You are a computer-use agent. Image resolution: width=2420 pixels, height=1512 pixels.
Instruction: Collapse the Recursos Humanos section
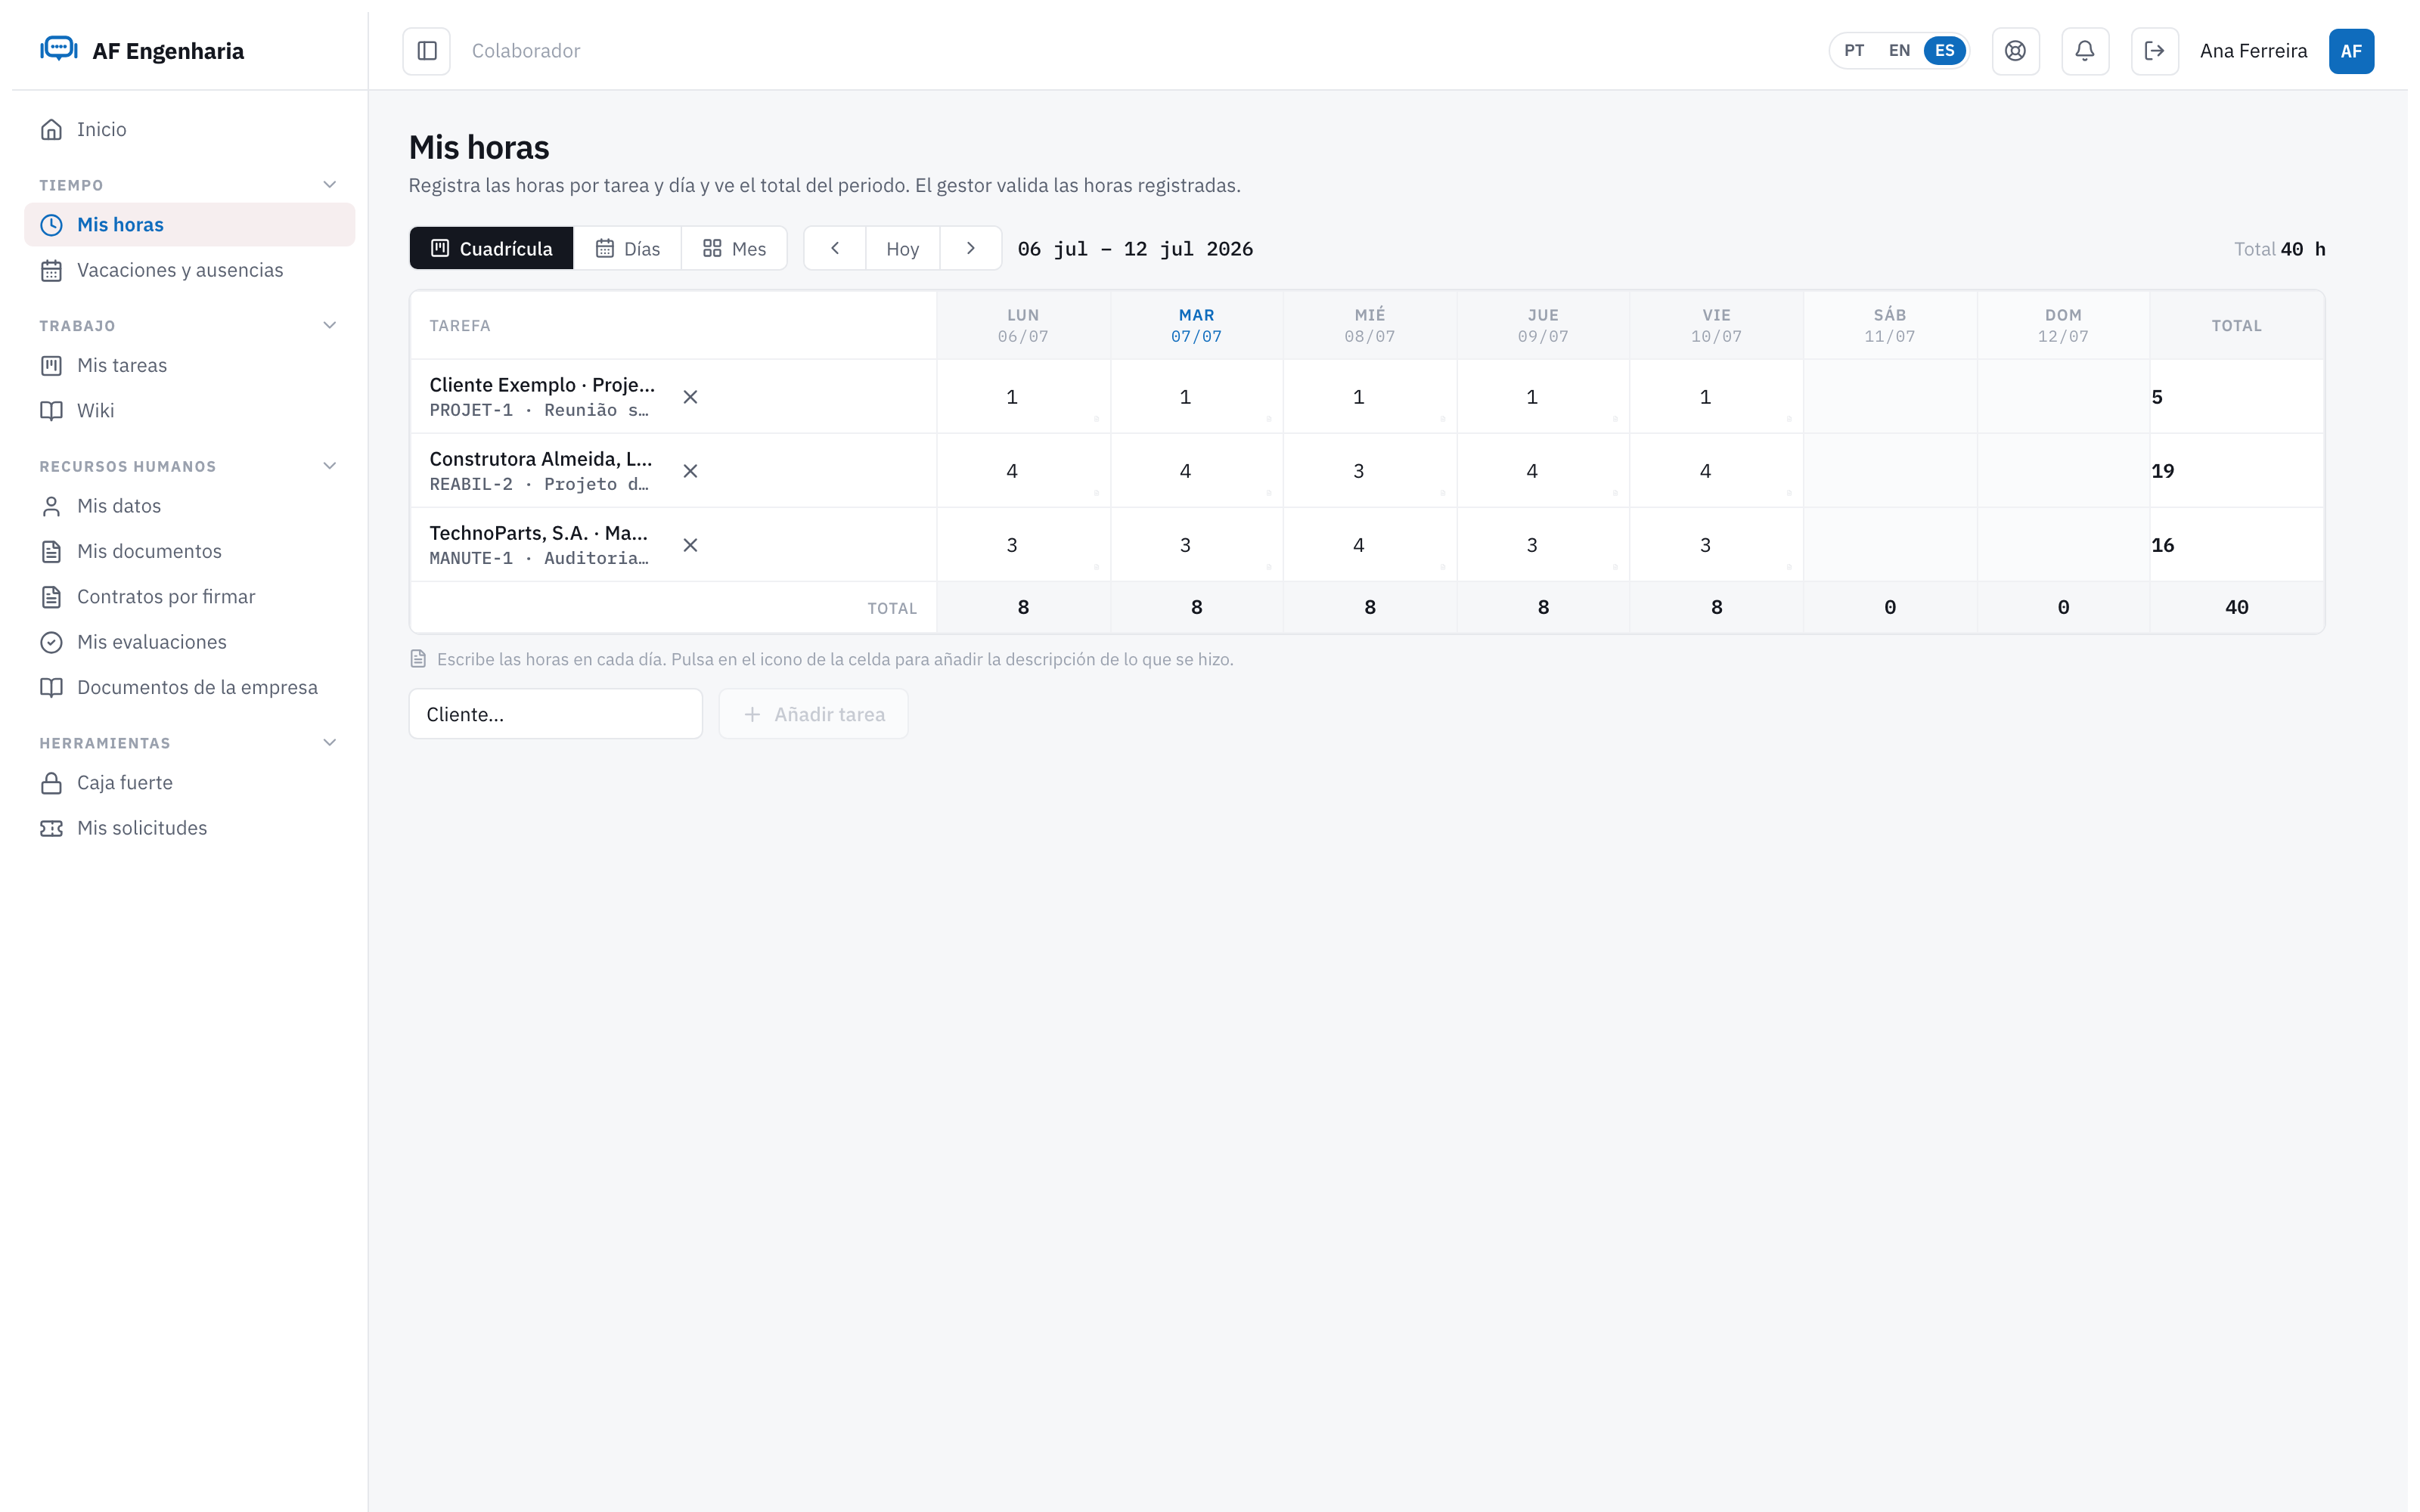(330, 466)
